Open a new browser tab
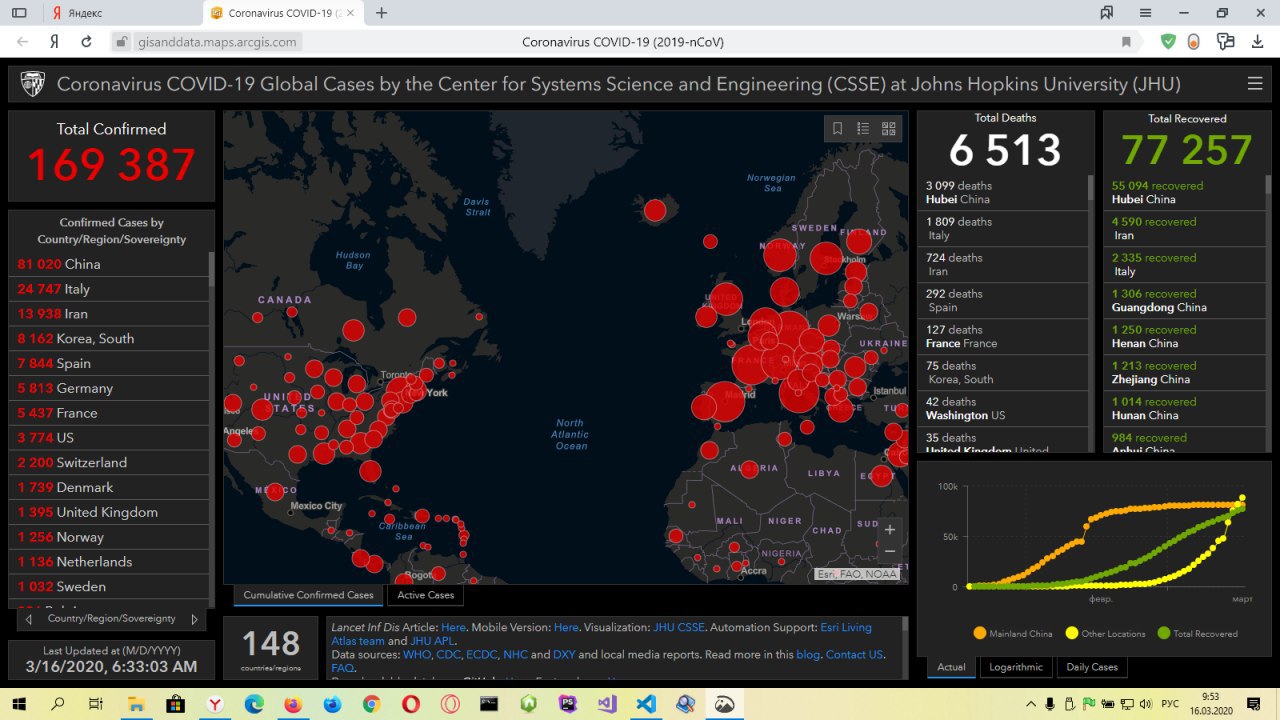 coord(382,13)
